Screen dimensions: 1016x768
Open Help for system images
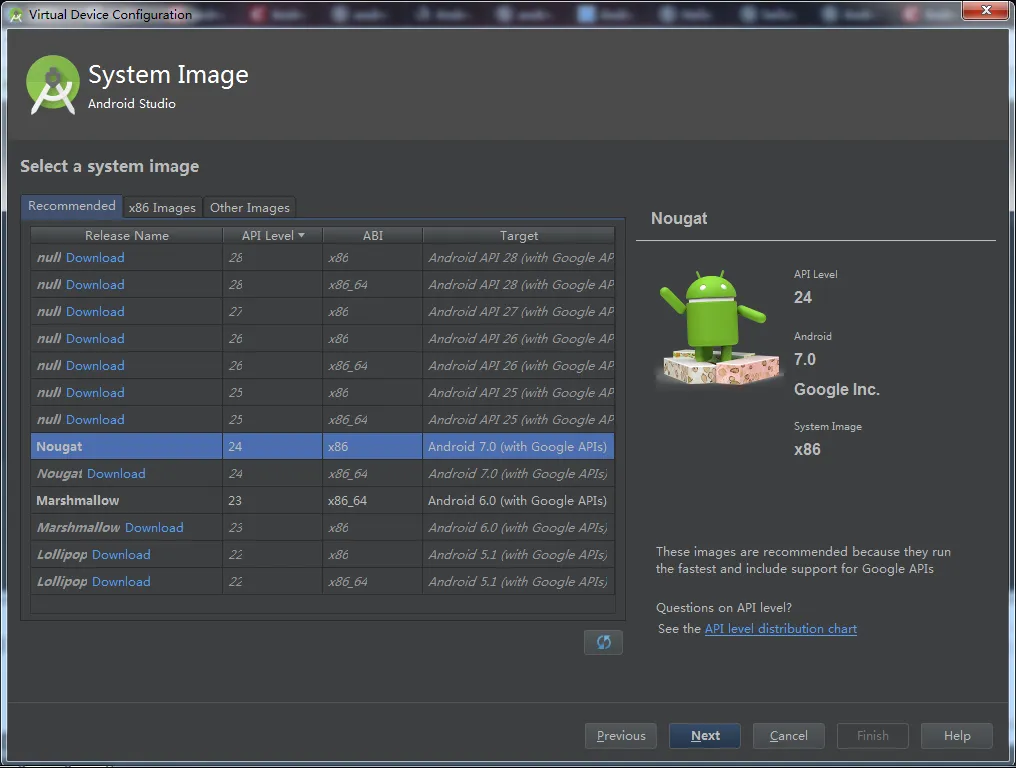tap(957, 736)
